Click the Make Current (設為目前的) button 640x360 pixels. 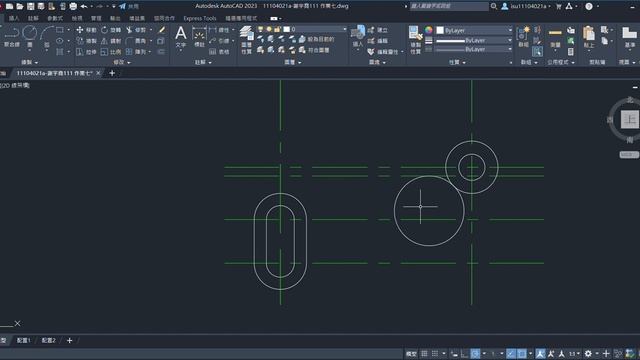pos(317,39)
